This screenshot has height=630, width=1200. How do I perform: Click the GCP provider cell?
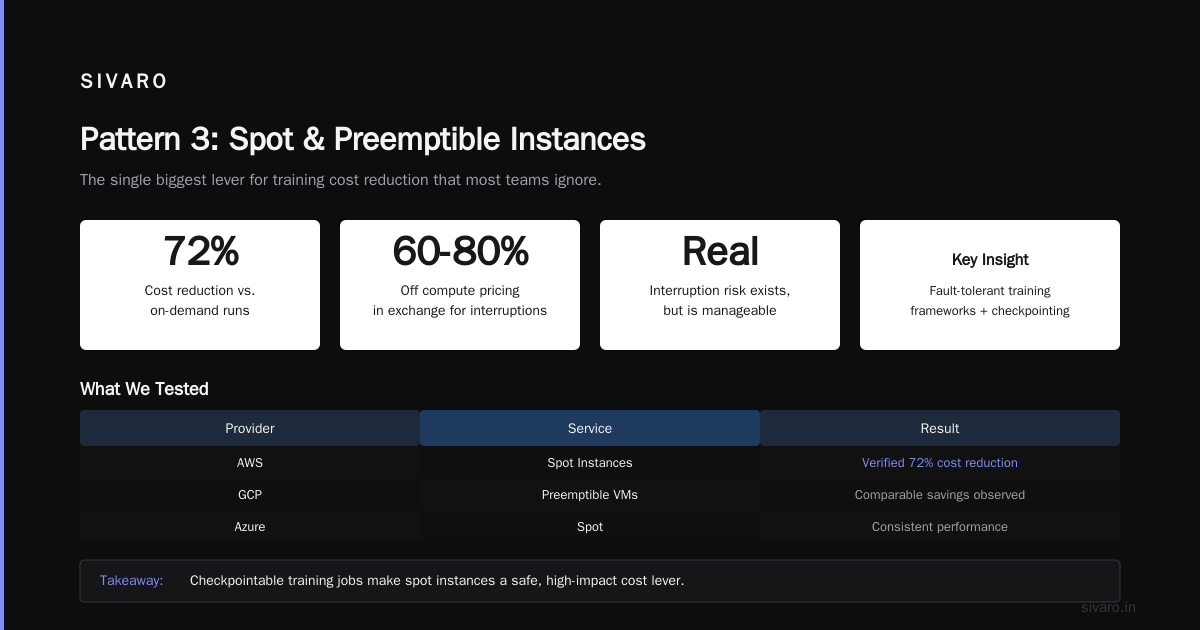(250, 495)
